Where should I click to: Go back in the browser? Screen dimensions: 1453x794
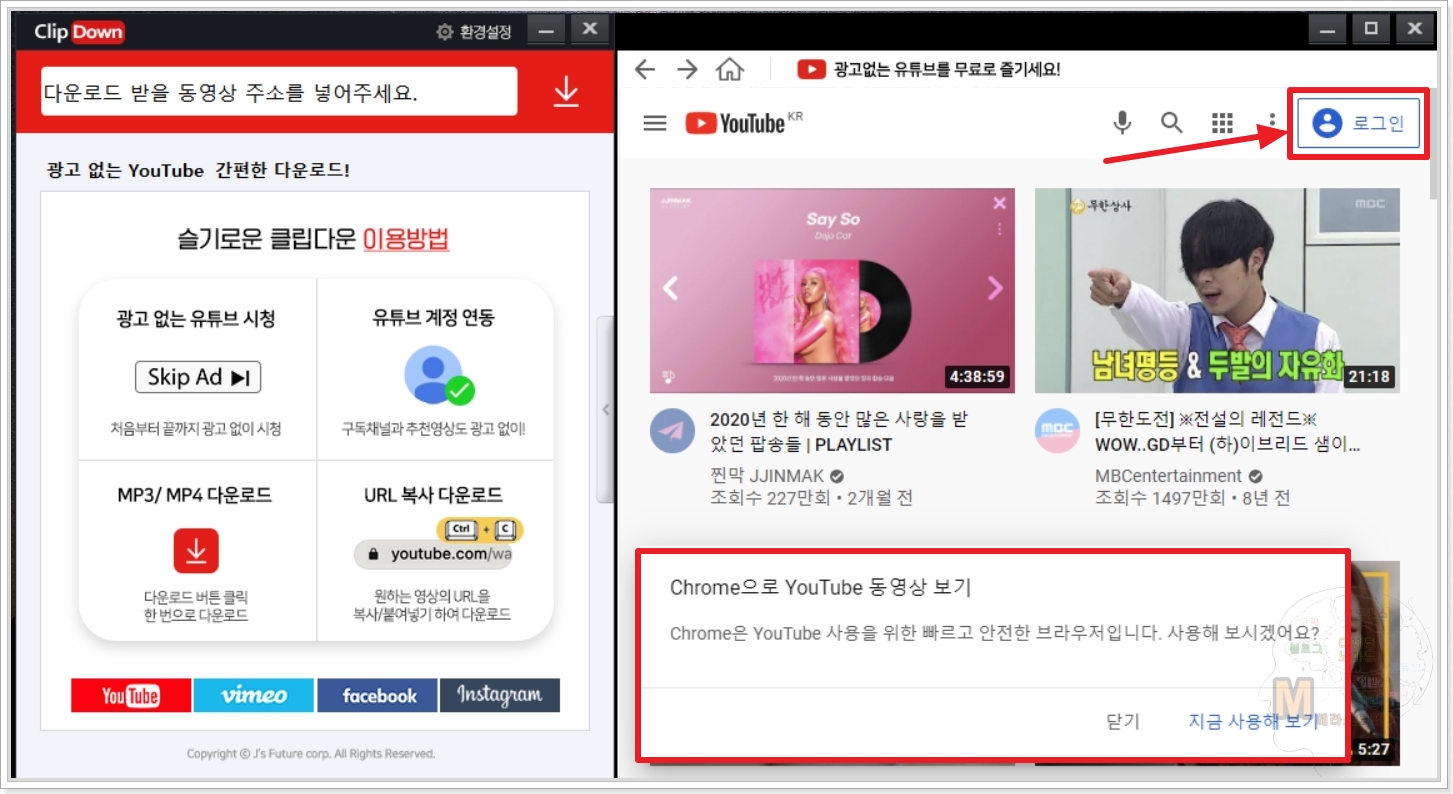tap(645, 69)
